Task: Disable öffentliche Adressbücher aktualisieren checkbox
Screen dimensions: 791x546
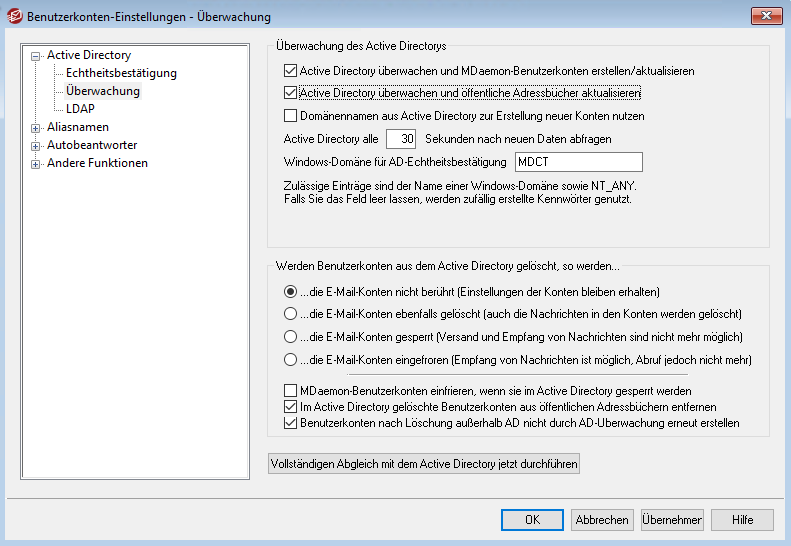Action: point(291,94)
